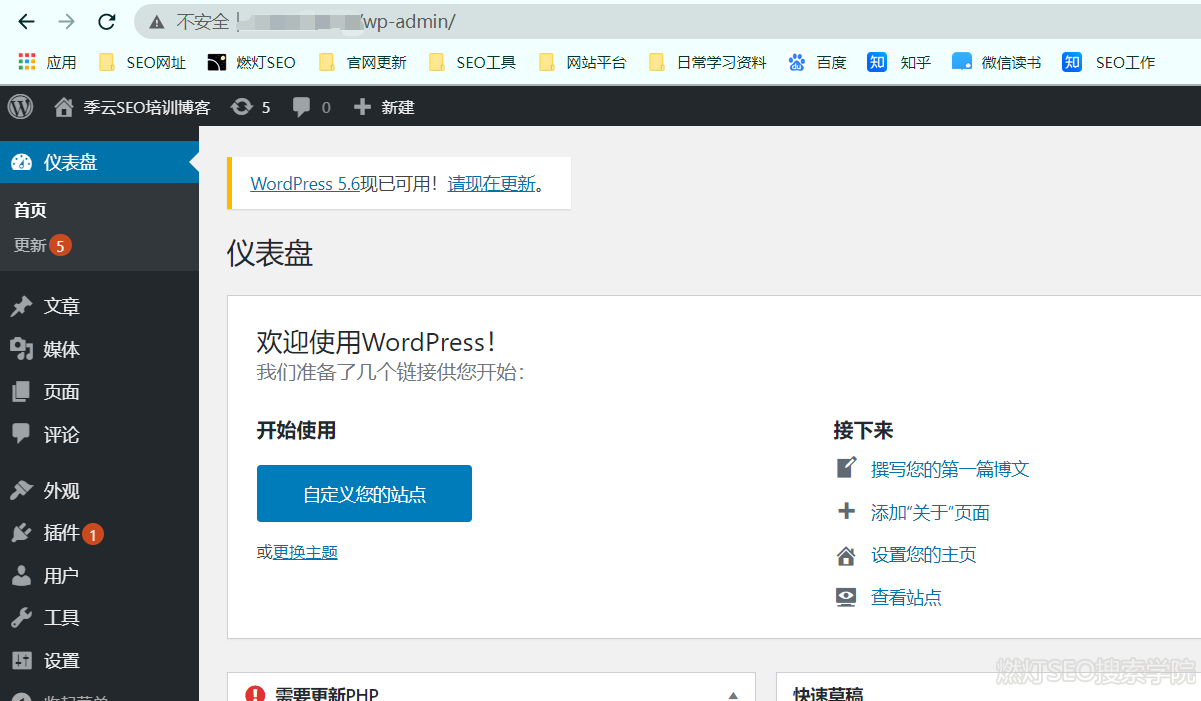Screen dimensions: 1201x701
Task: Collapse the 需要更新PHP panel arrow
Action: (x=733, y=695)
